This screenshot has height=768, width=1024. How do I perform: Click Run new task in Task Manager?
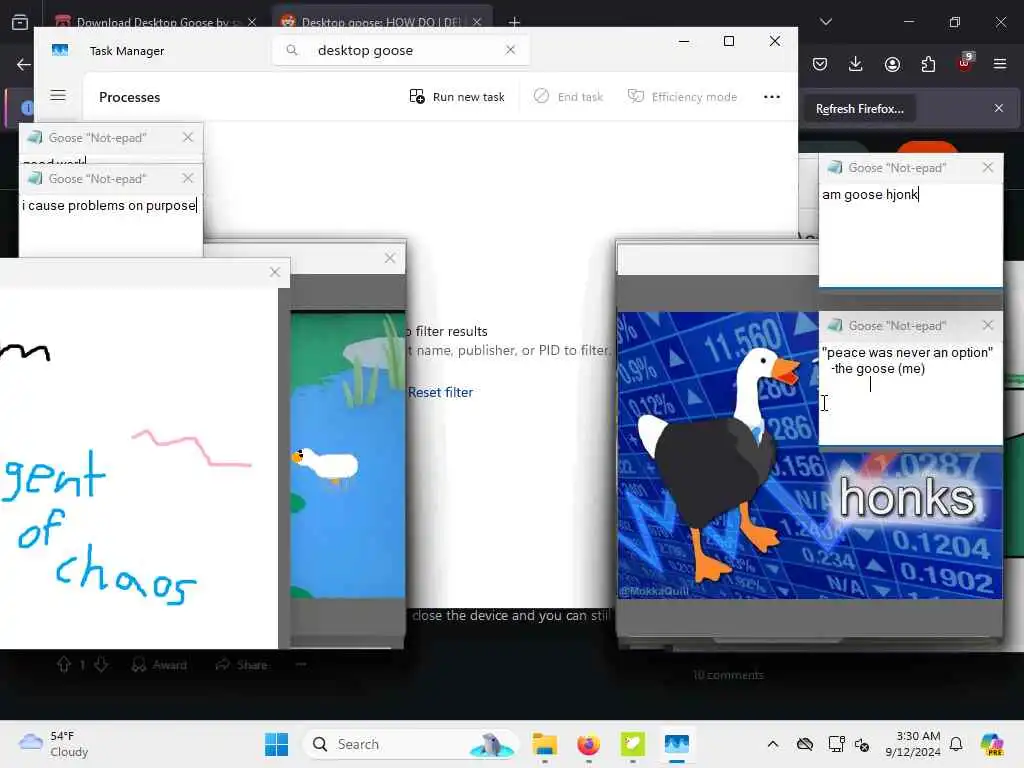click(x=457, y=97)
